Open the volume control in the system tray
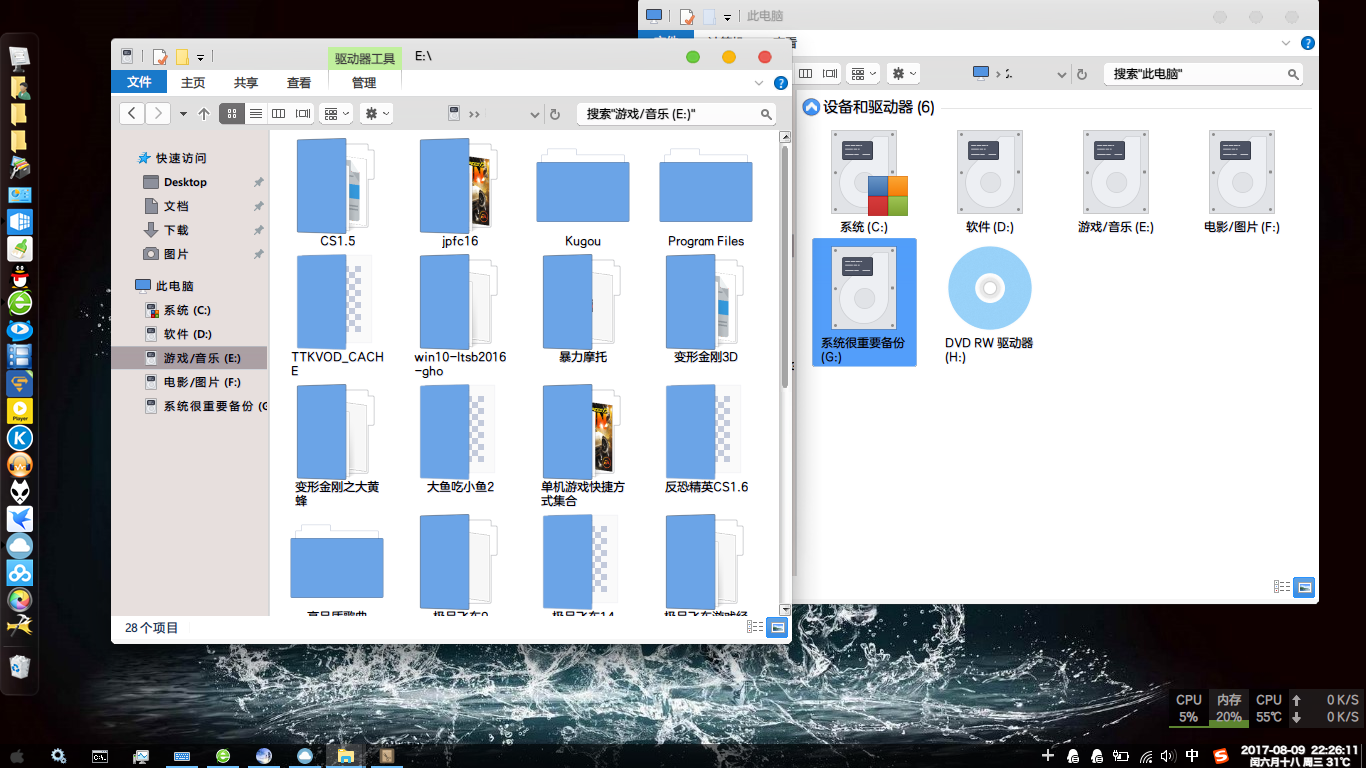Image resolution: width=1366 pixels, height=768 pixels. point(1168,756)
